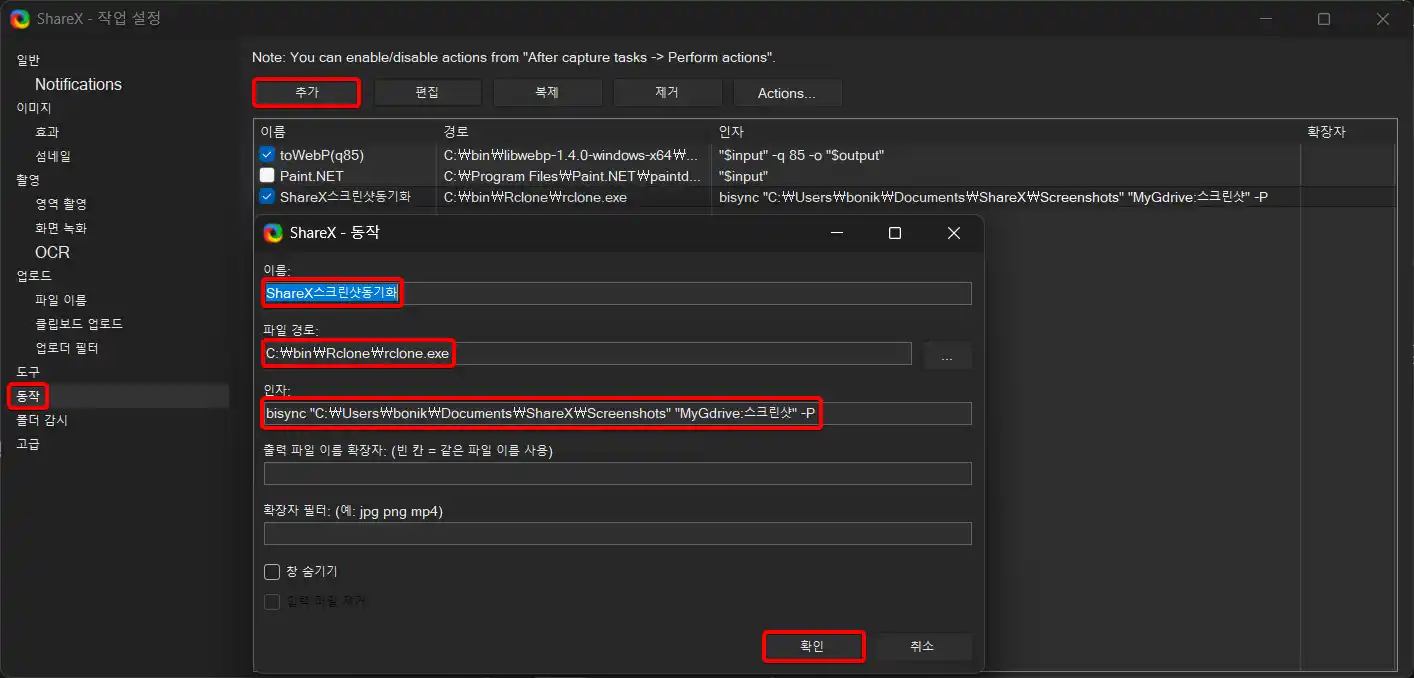This screenshot has width=1414, height=678.
Task: Open 폴더 감시 settings
Action: pos(42,420)
